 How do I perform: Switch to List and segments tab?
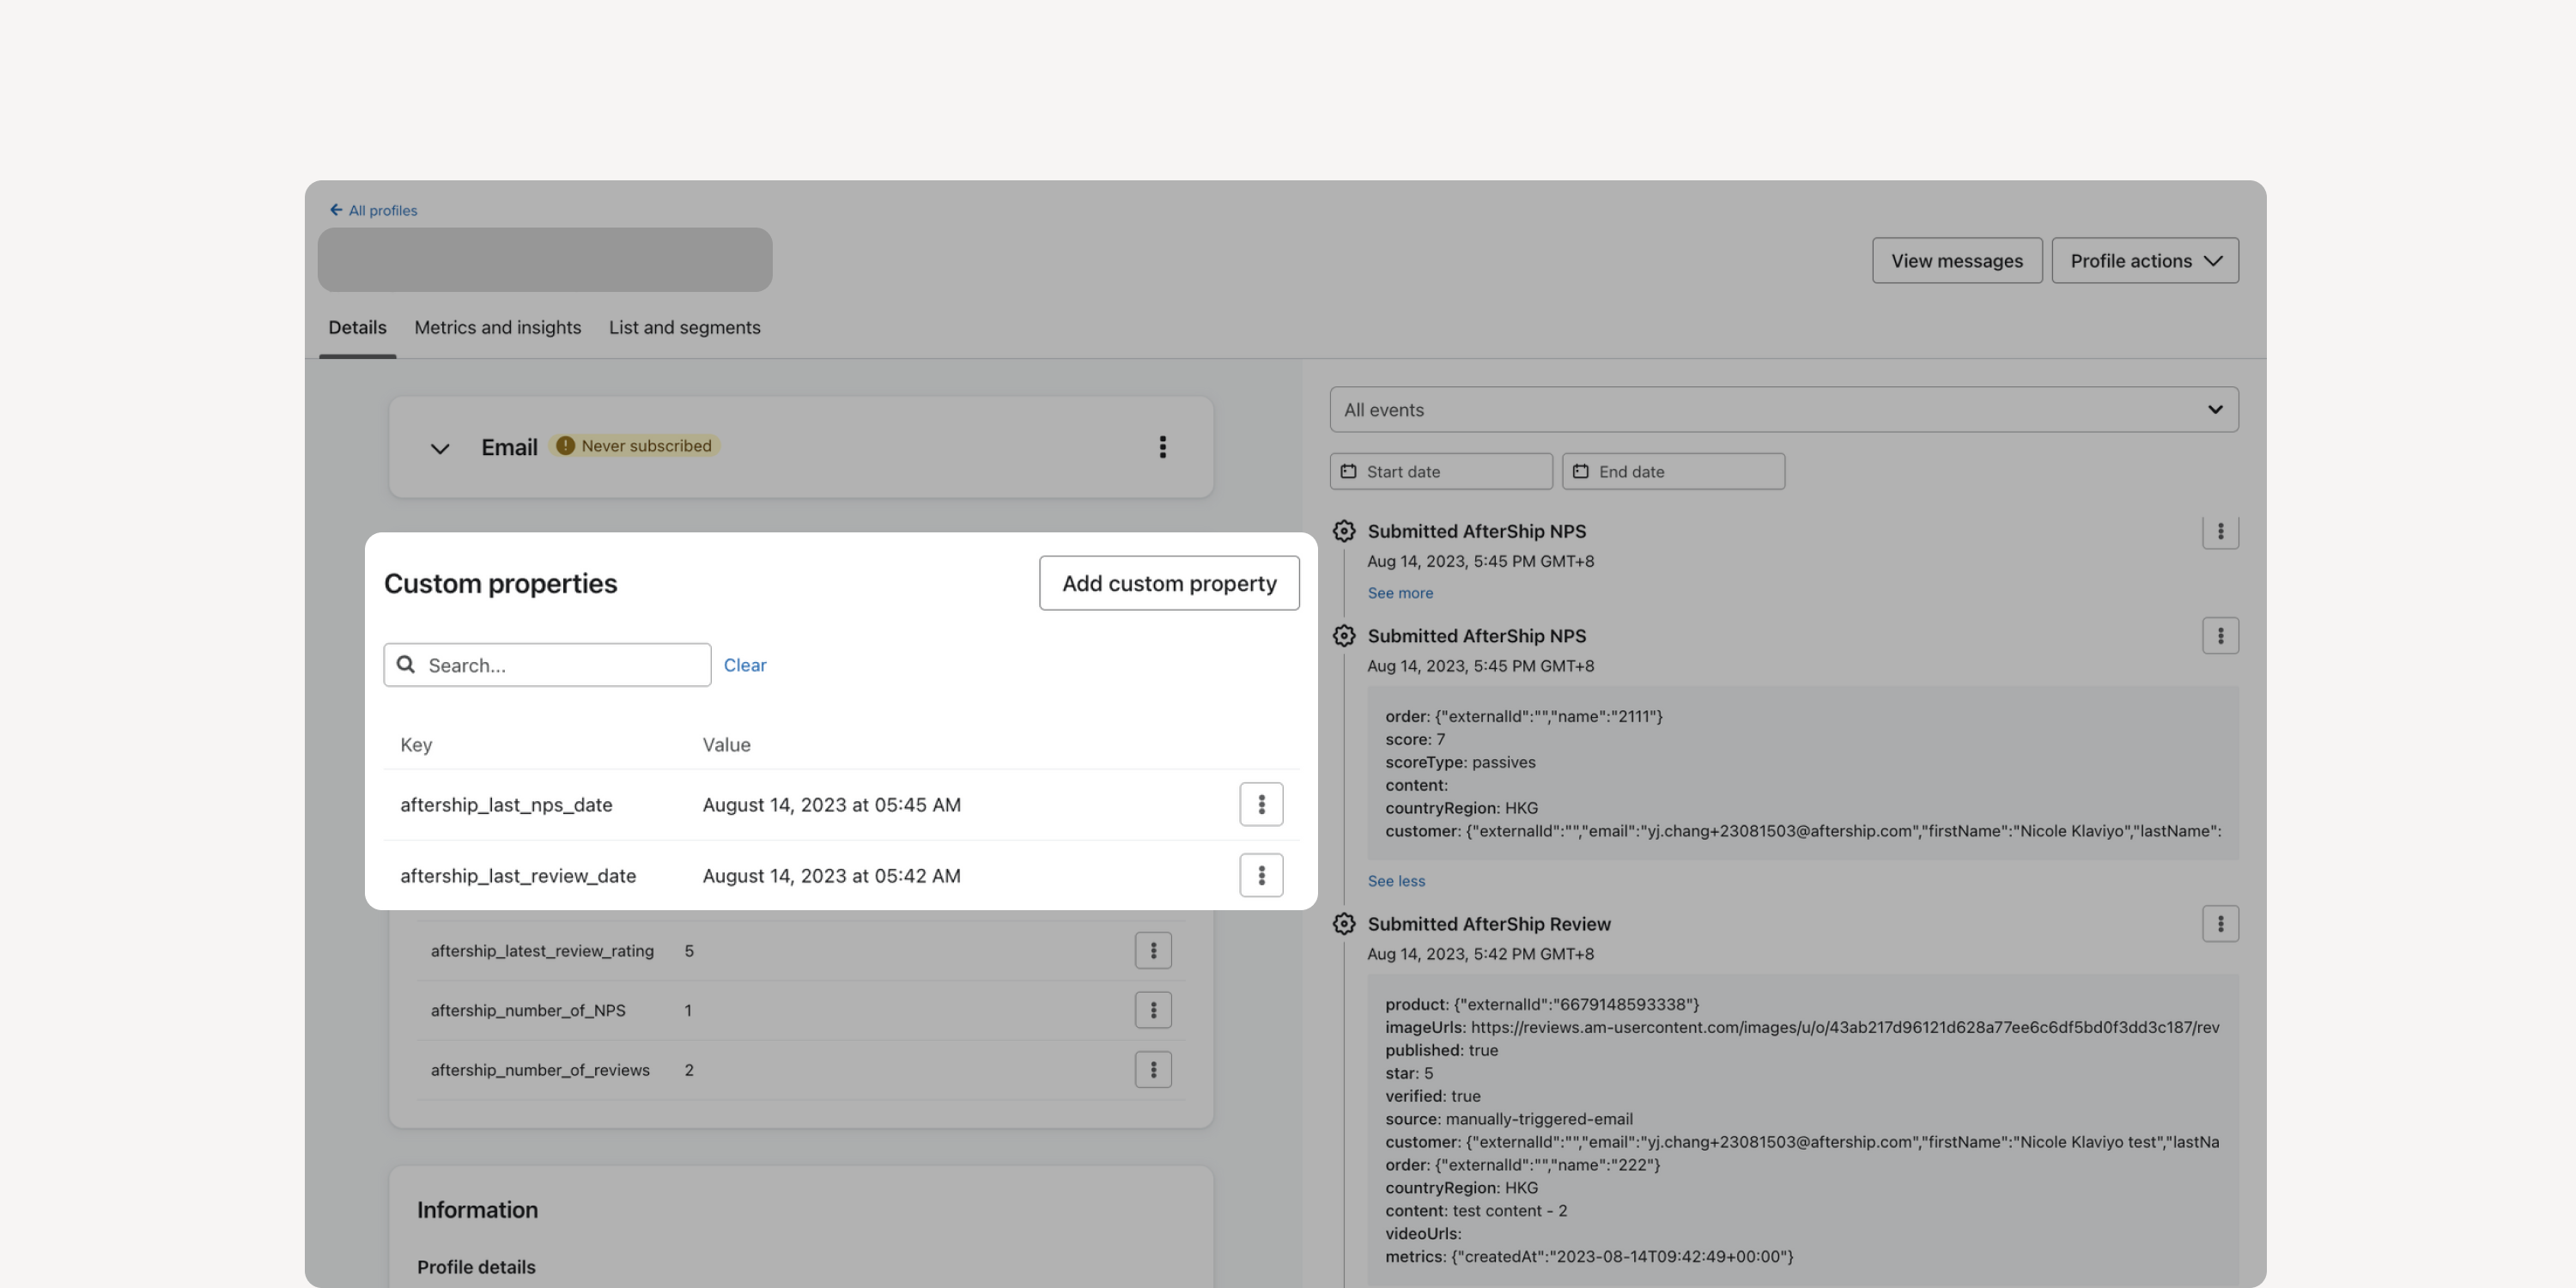coord(684,328)
